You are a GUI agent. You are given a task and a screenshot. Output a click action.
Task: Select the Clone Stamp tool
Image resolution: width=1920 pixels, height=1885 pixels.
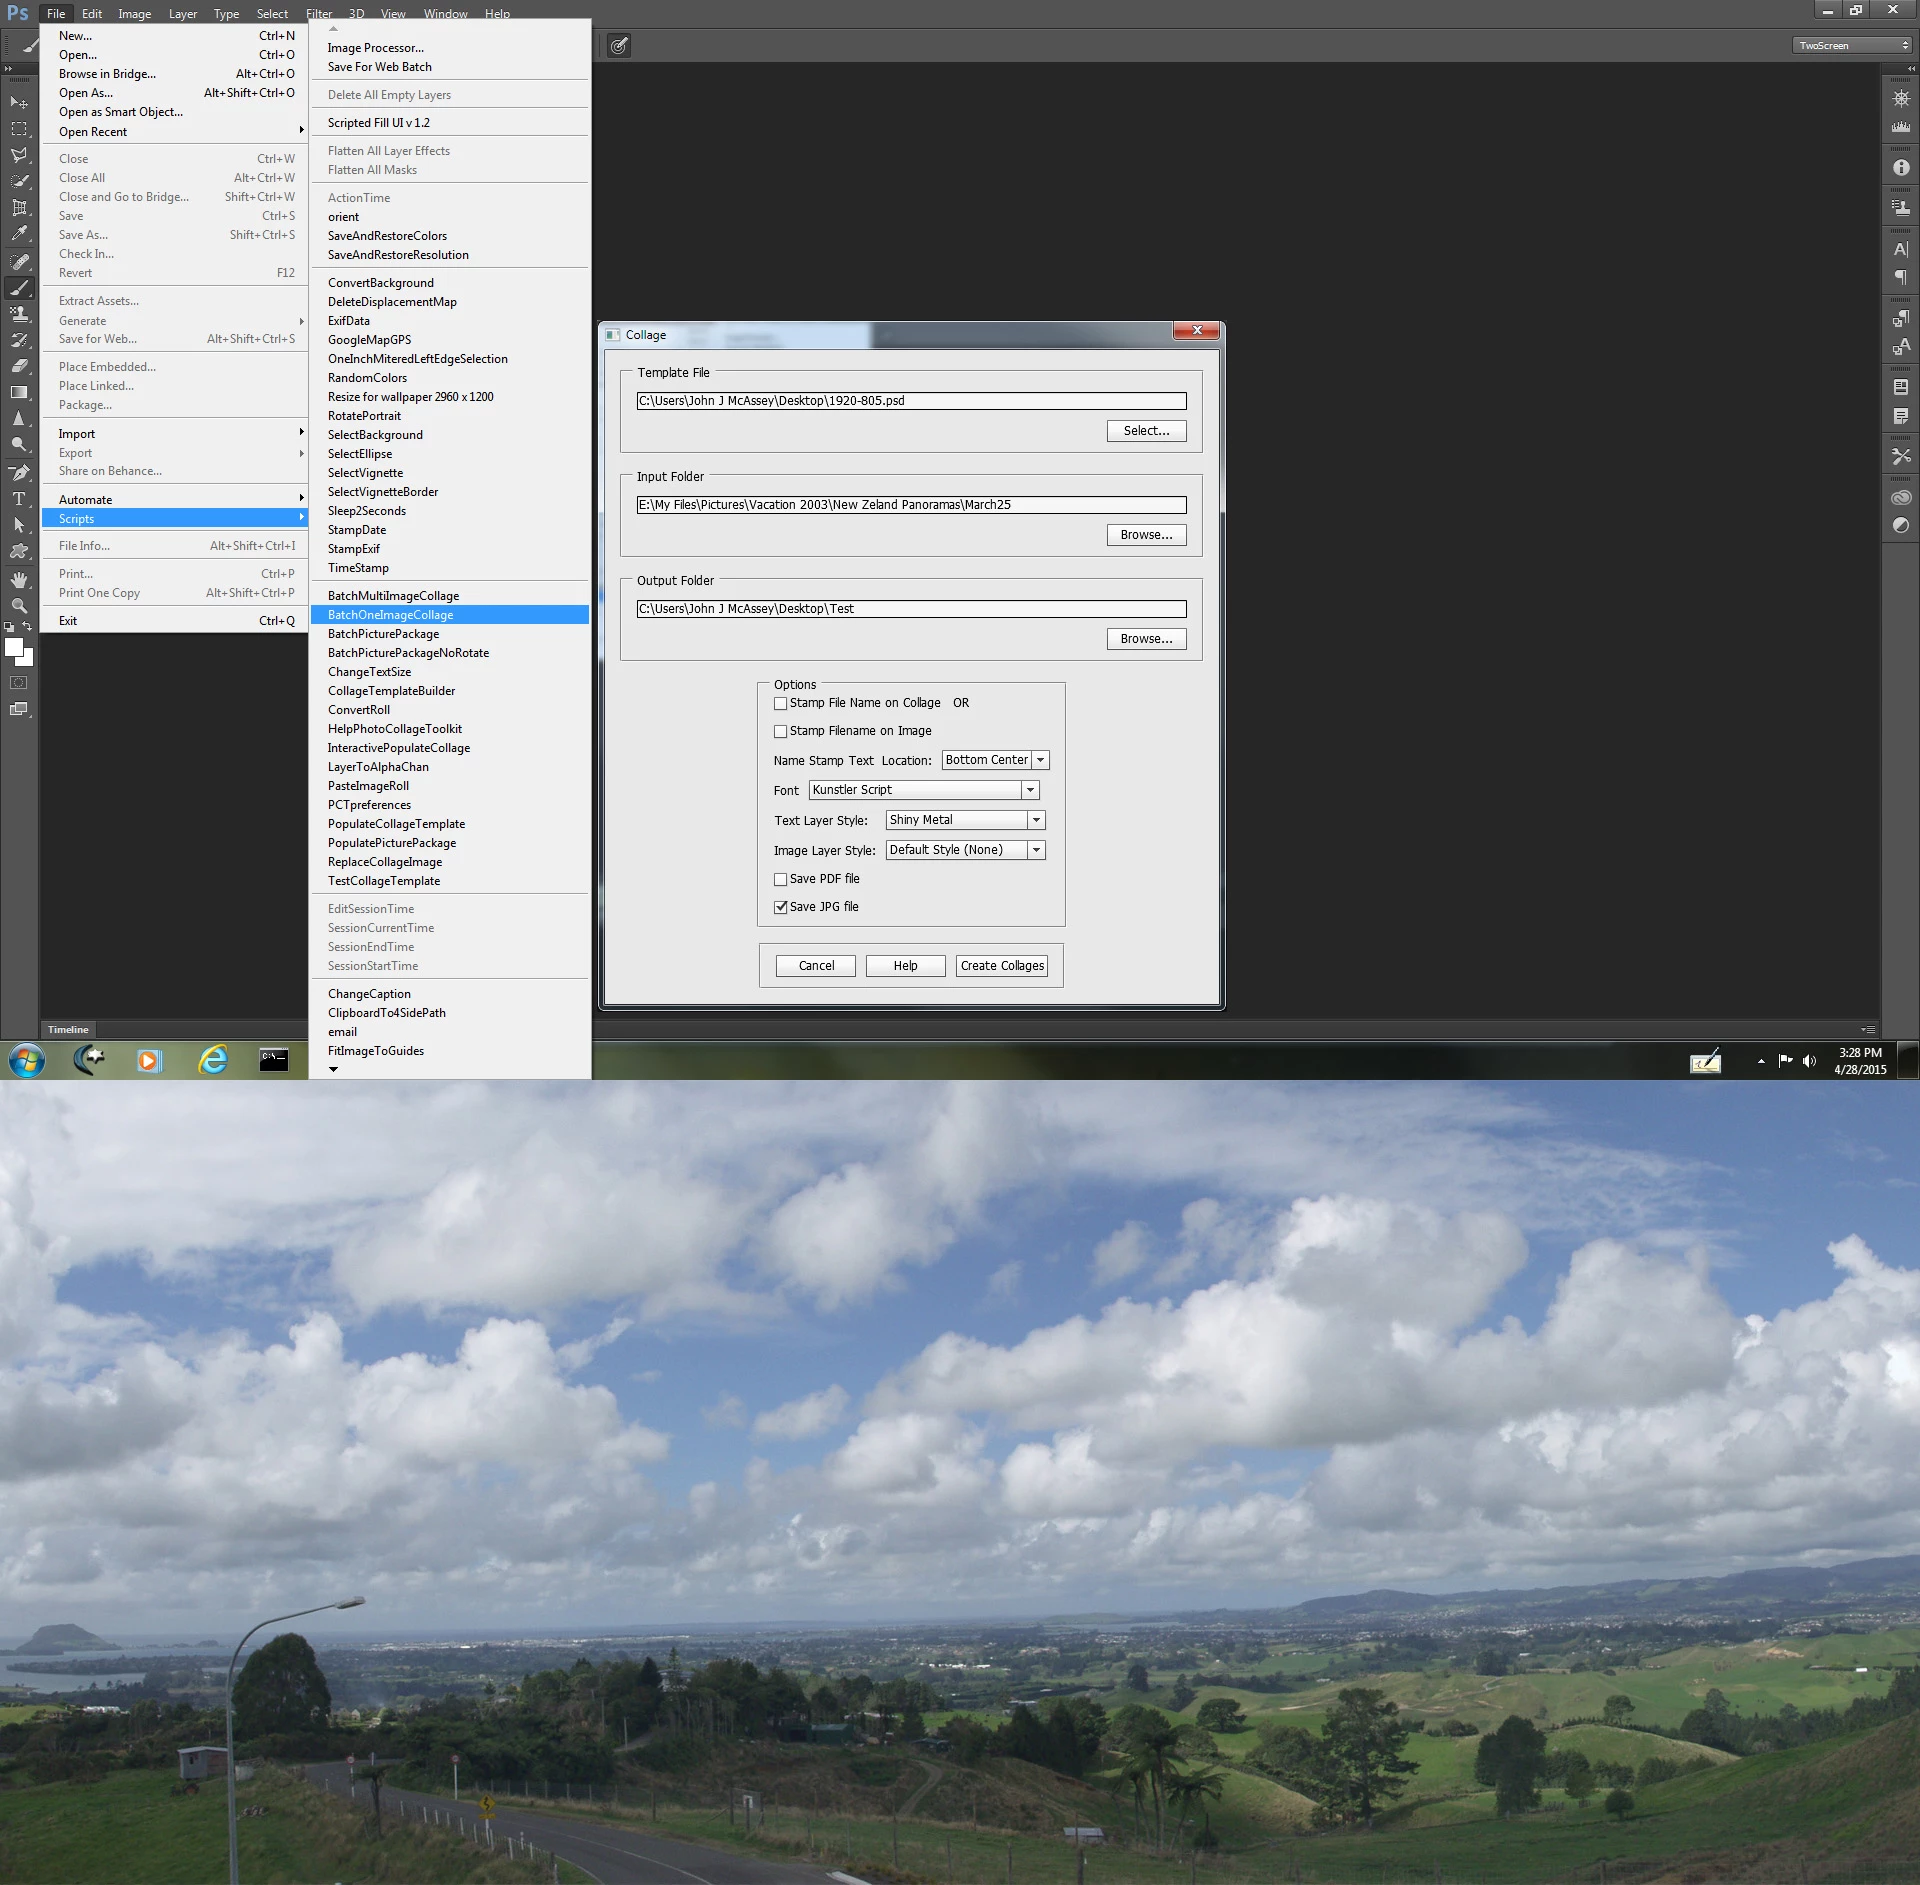coord(19,314)
